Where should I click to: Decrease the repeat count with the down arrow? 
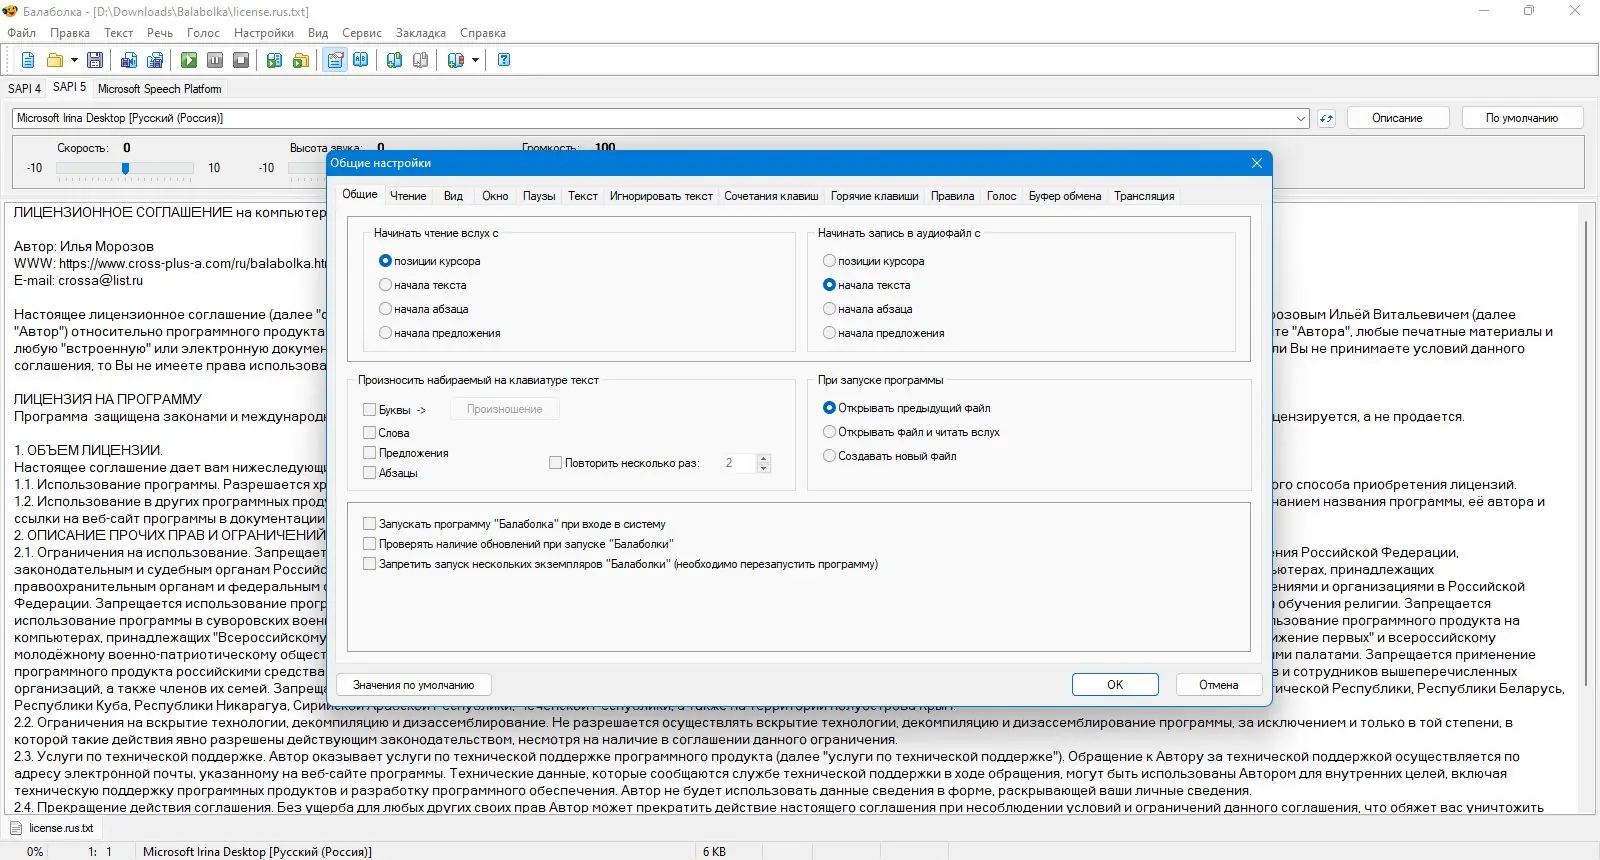pyautogui.click(x=764, y=468)
